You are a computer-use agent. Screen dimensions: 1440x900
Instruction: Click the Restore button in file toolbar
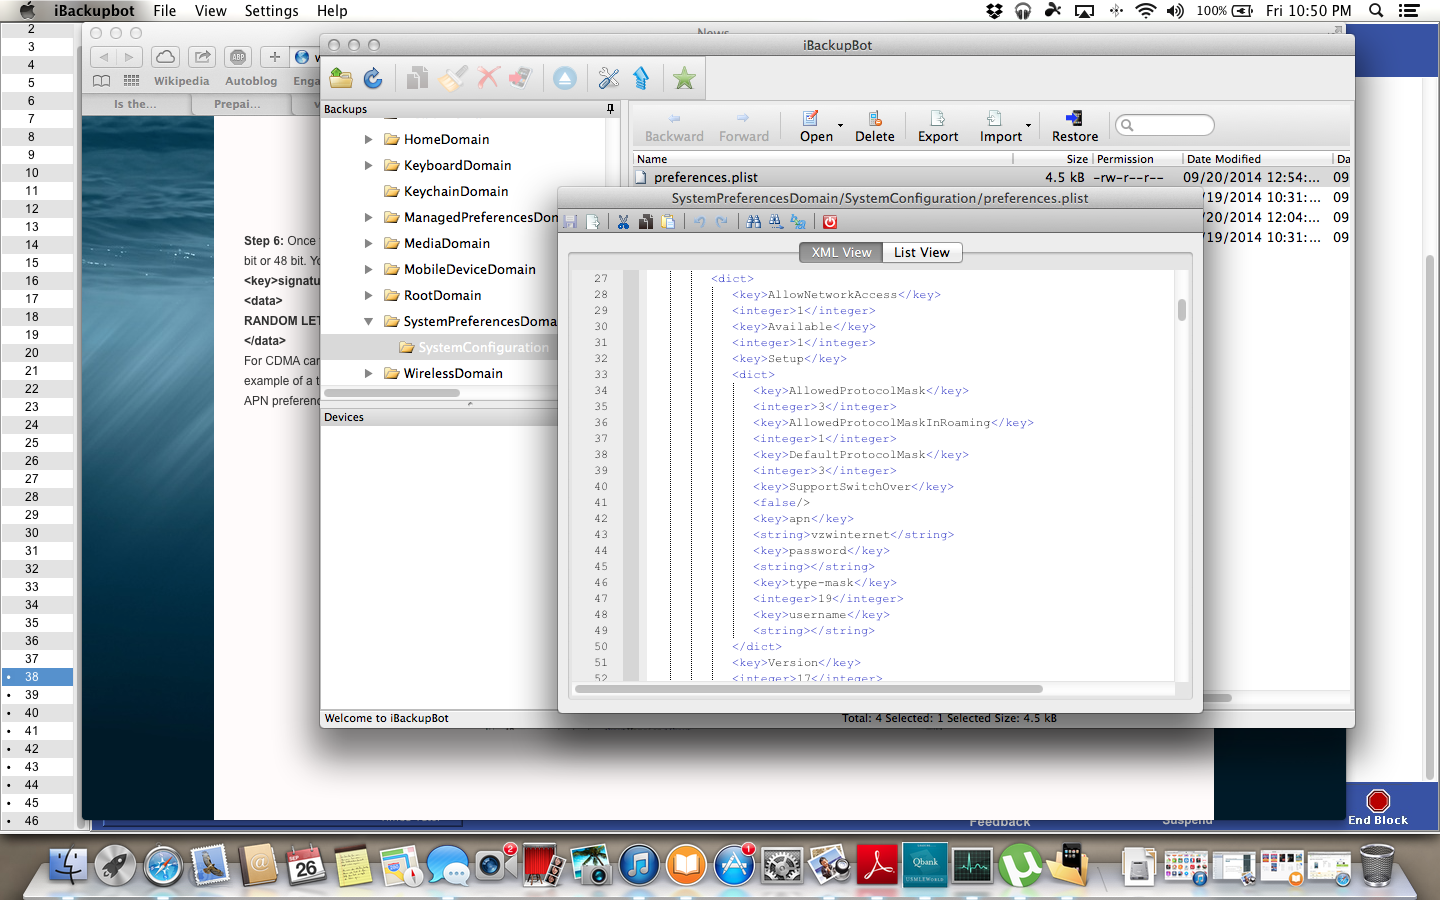[x=1075, y=126]
